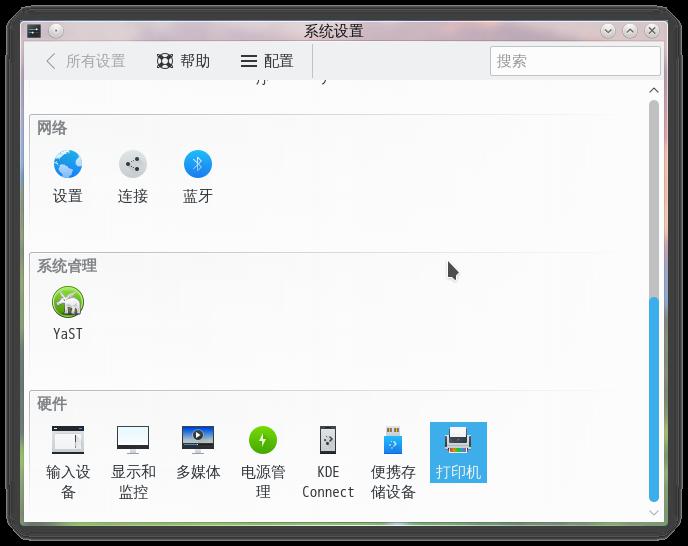Image resolution: width=688 pixels, height=546 pixels.
Task: Toggle the keep-on-all-desktops pin button
Action: 56,31
